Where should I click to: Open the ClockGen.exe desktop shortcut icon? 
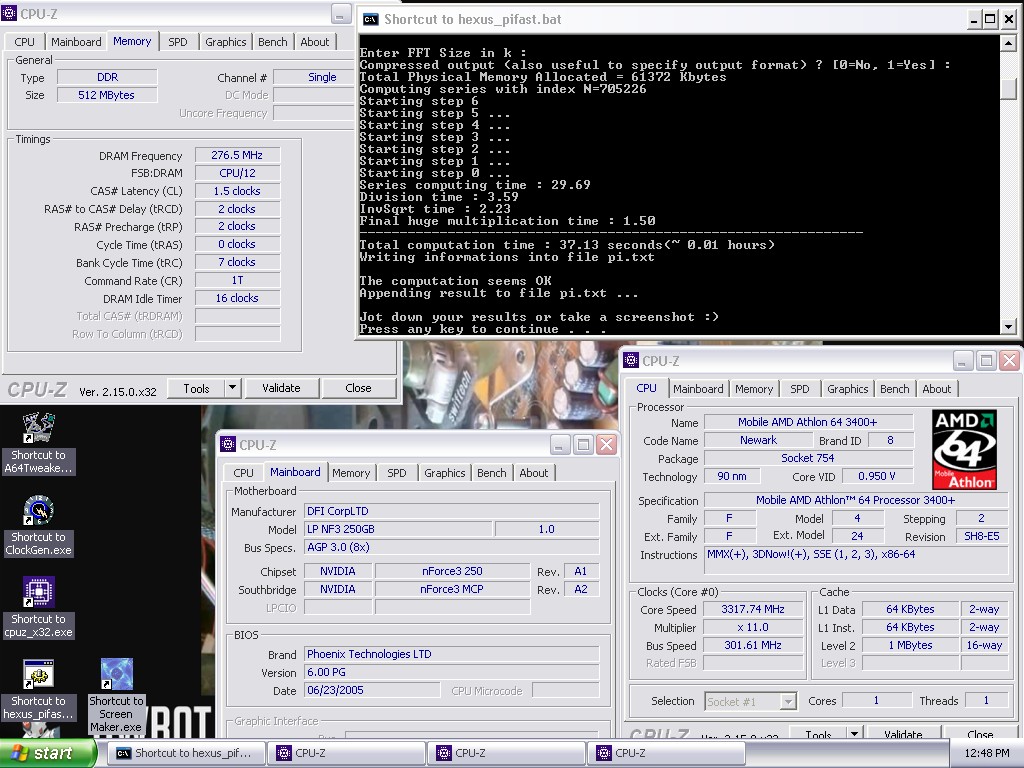tap(39, 509)
